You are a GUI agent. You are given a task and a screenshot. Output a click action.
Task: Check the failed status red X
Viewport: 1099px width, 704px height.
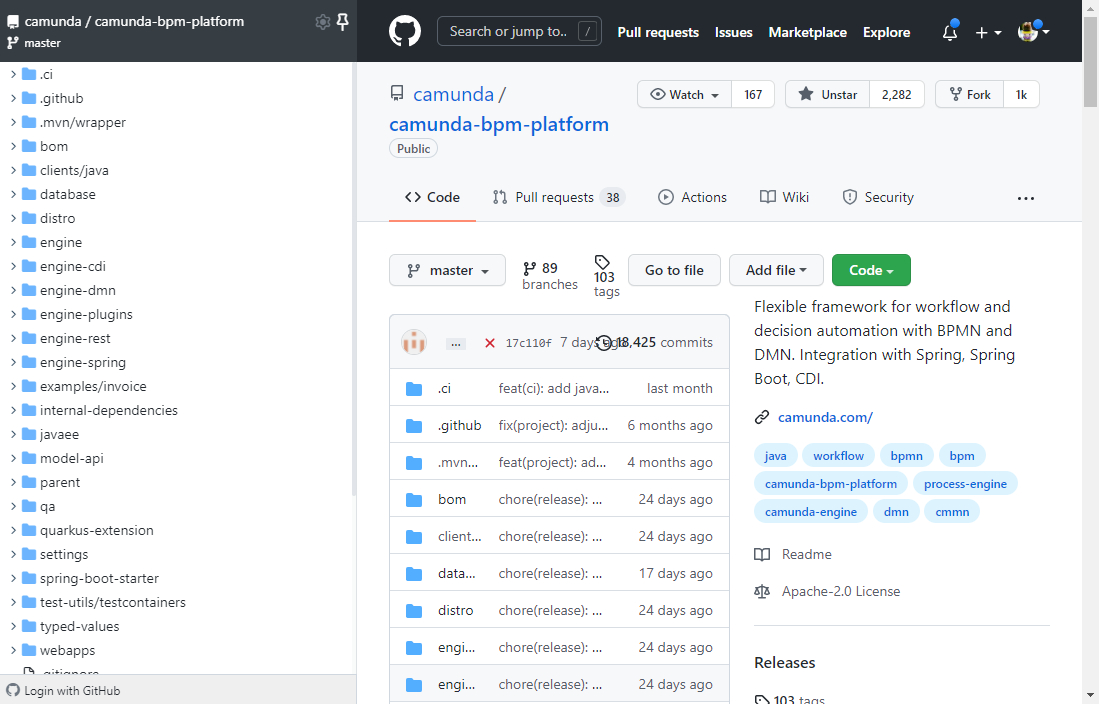click(x=490, y=343)
